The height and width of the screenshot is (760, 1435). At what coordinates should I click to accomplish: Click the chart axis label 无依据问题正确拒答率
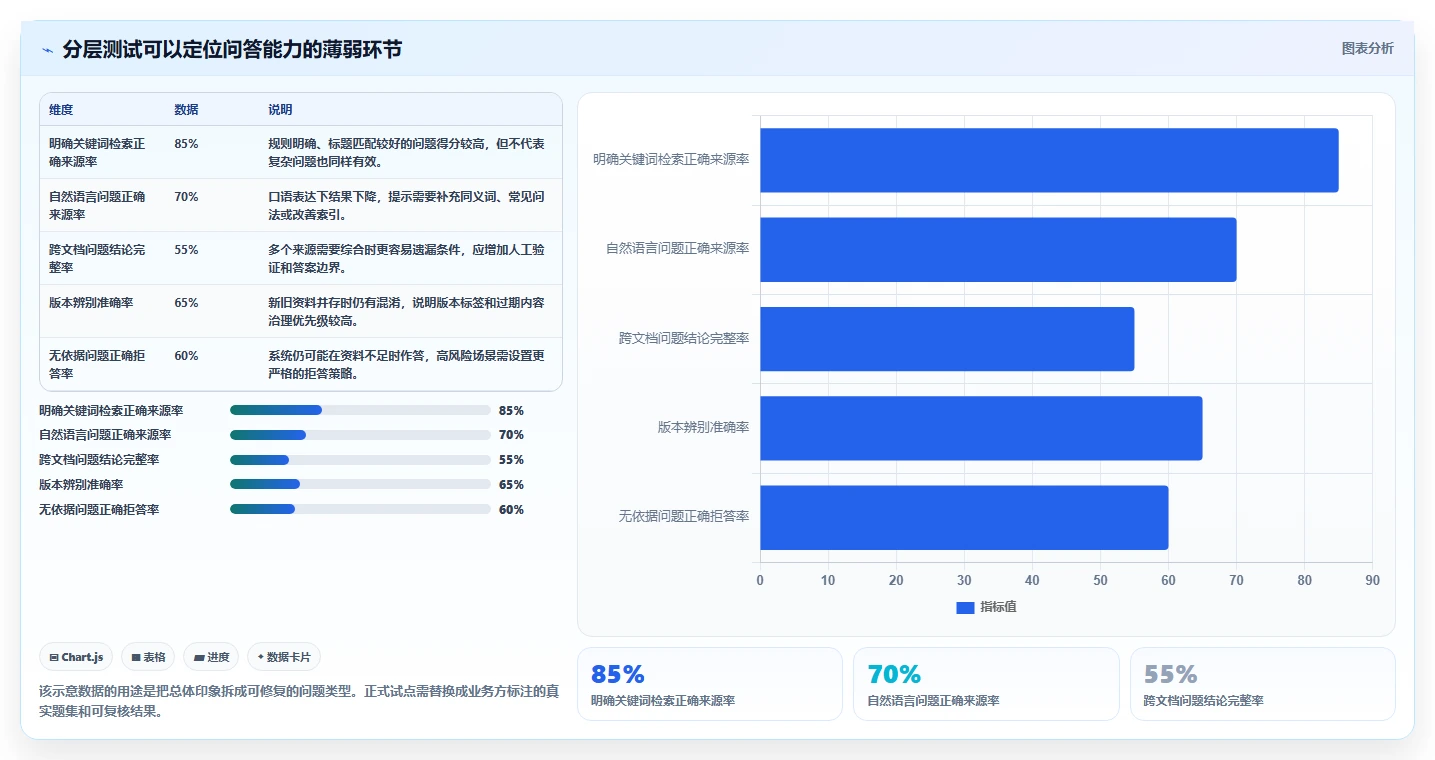(684, 516)
